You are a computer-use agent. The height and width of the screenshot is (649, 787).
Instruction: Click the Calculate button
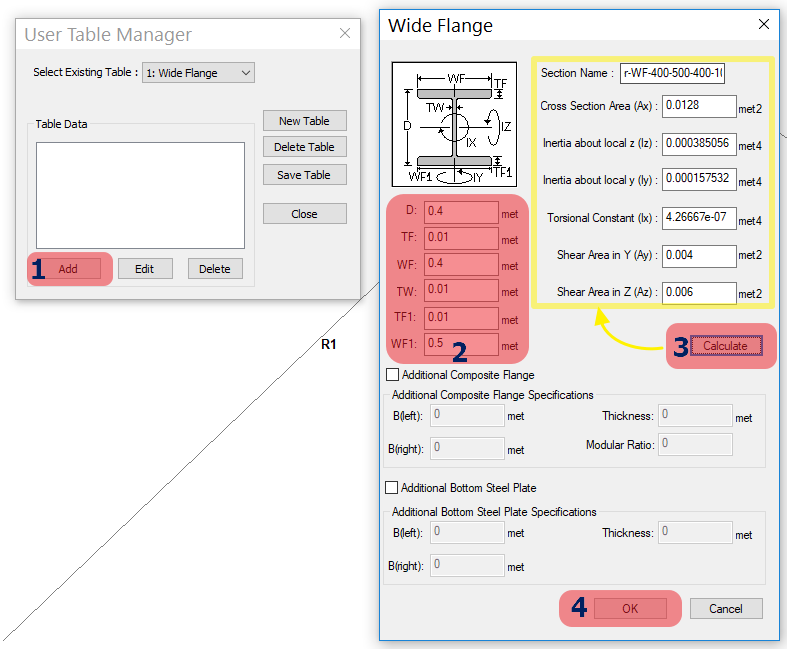(x=725, y=346)
